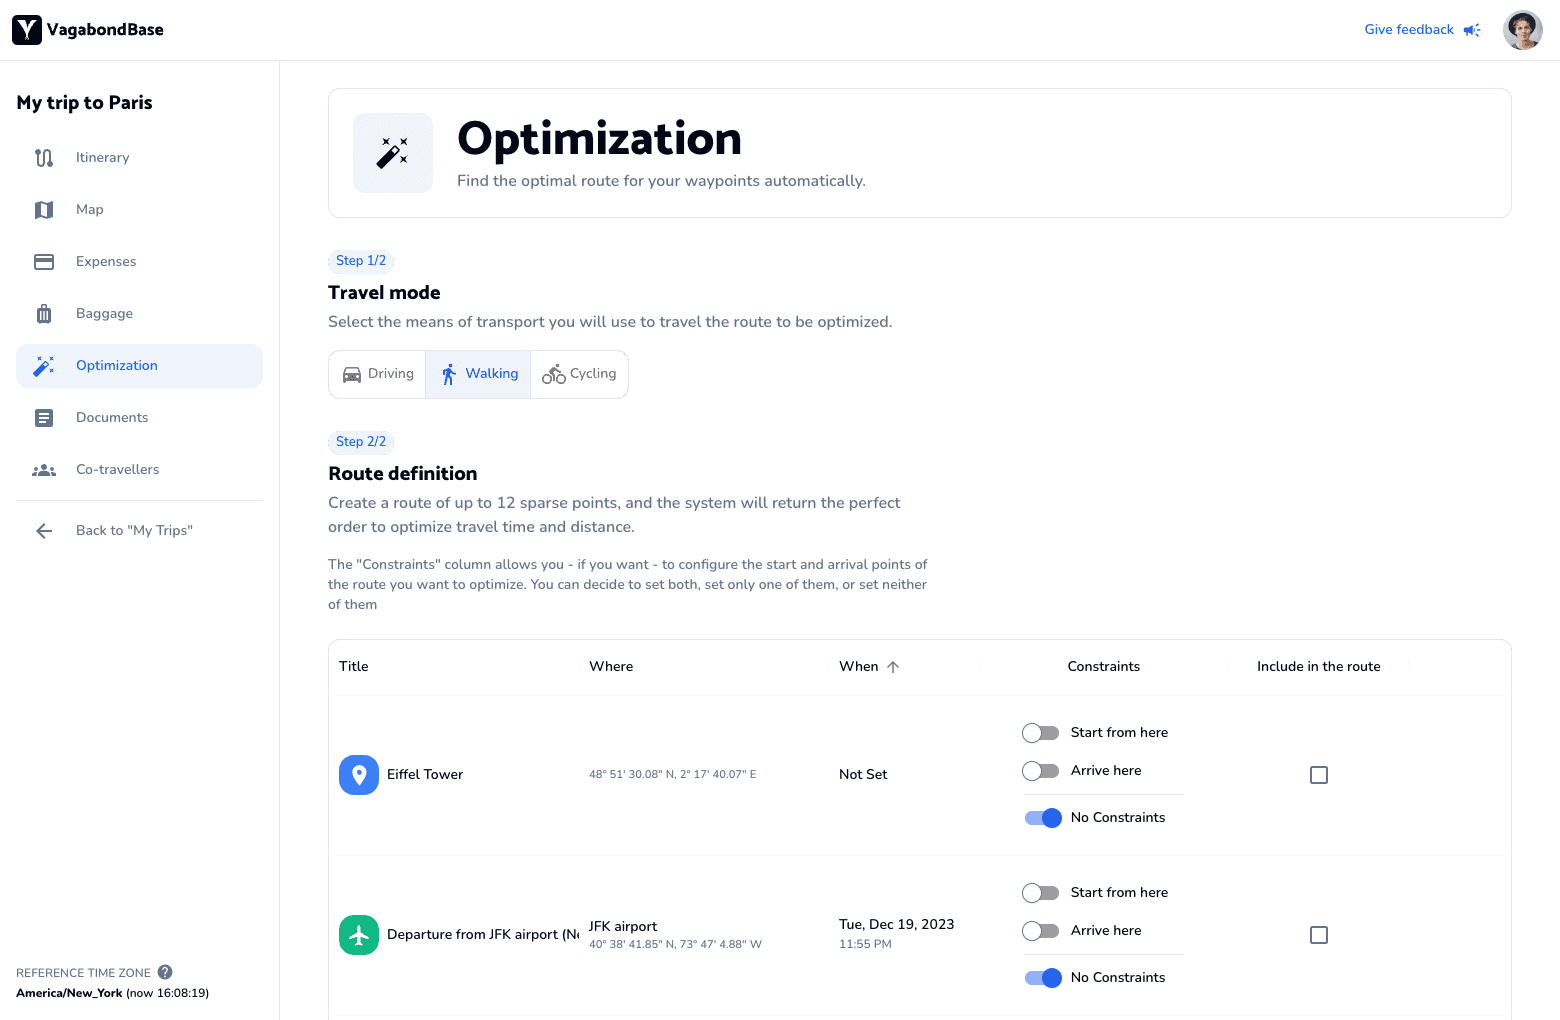Viewport: 1560px width, 1020px height.
Task: Click the Baggage suitcase icon
Action: (x=44, y=314)
